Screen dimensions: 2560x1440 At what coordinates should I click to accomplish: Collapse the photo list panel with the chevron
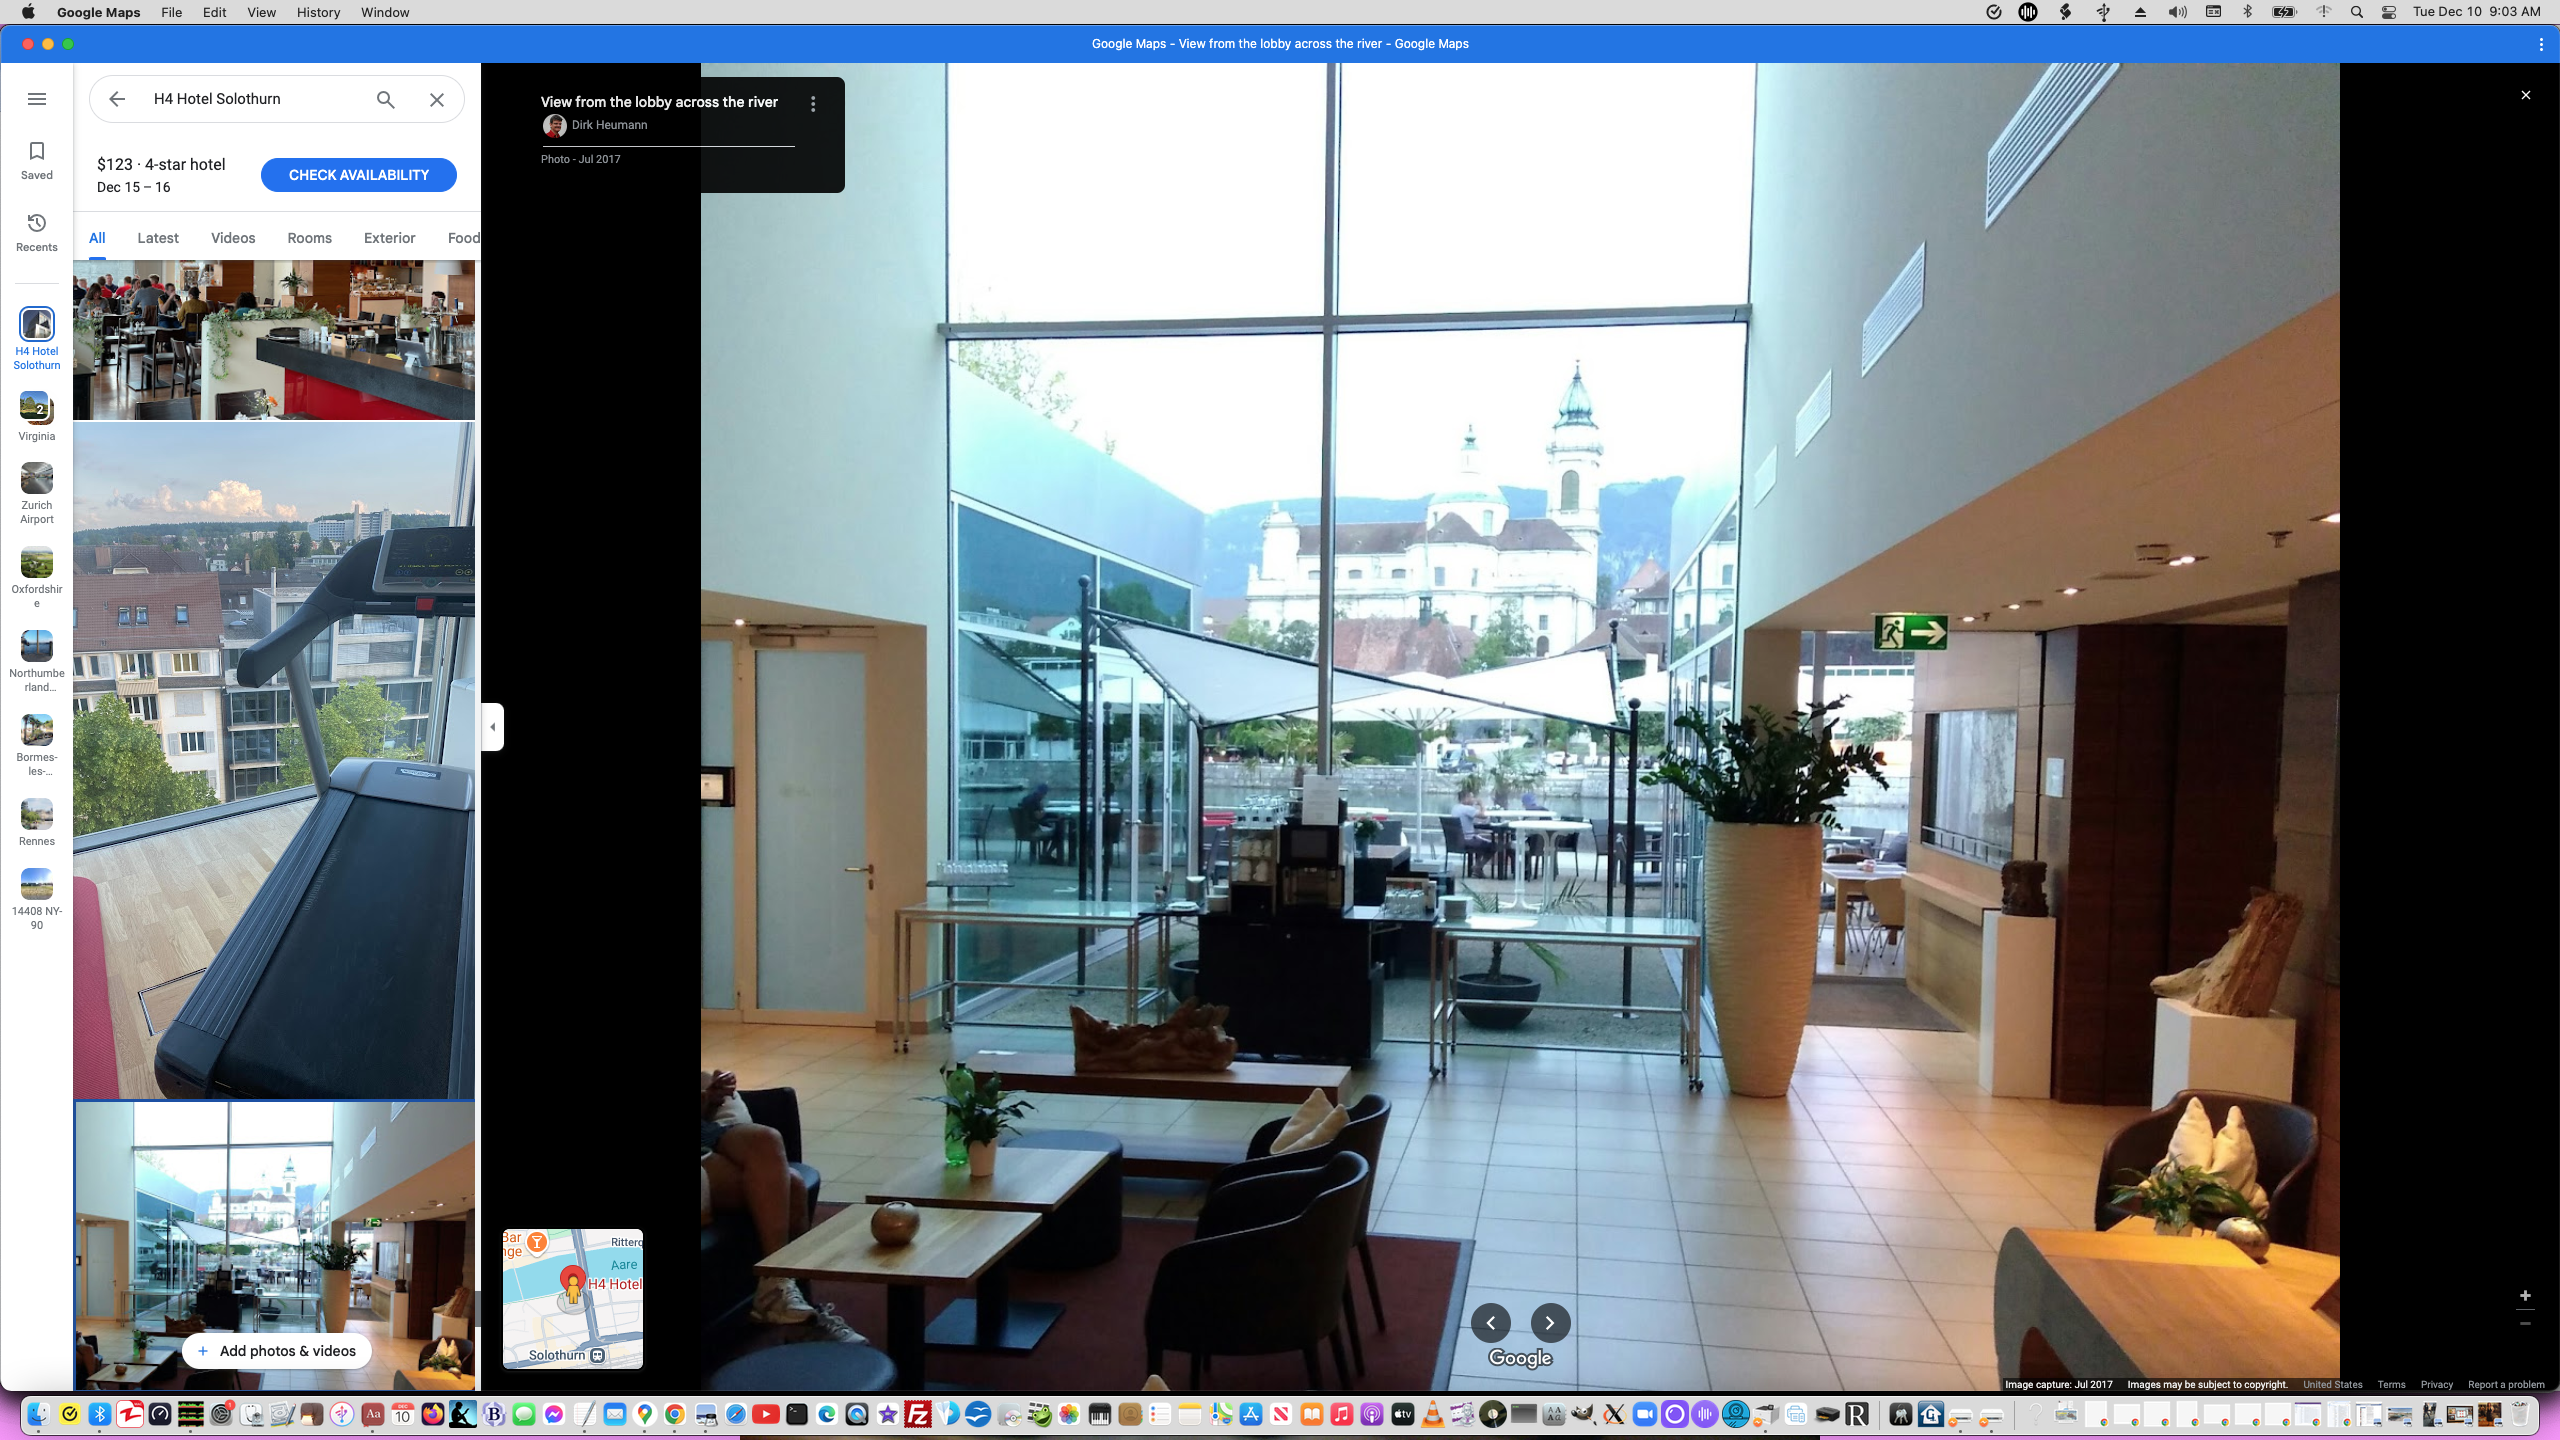click(x=492, y=727)
